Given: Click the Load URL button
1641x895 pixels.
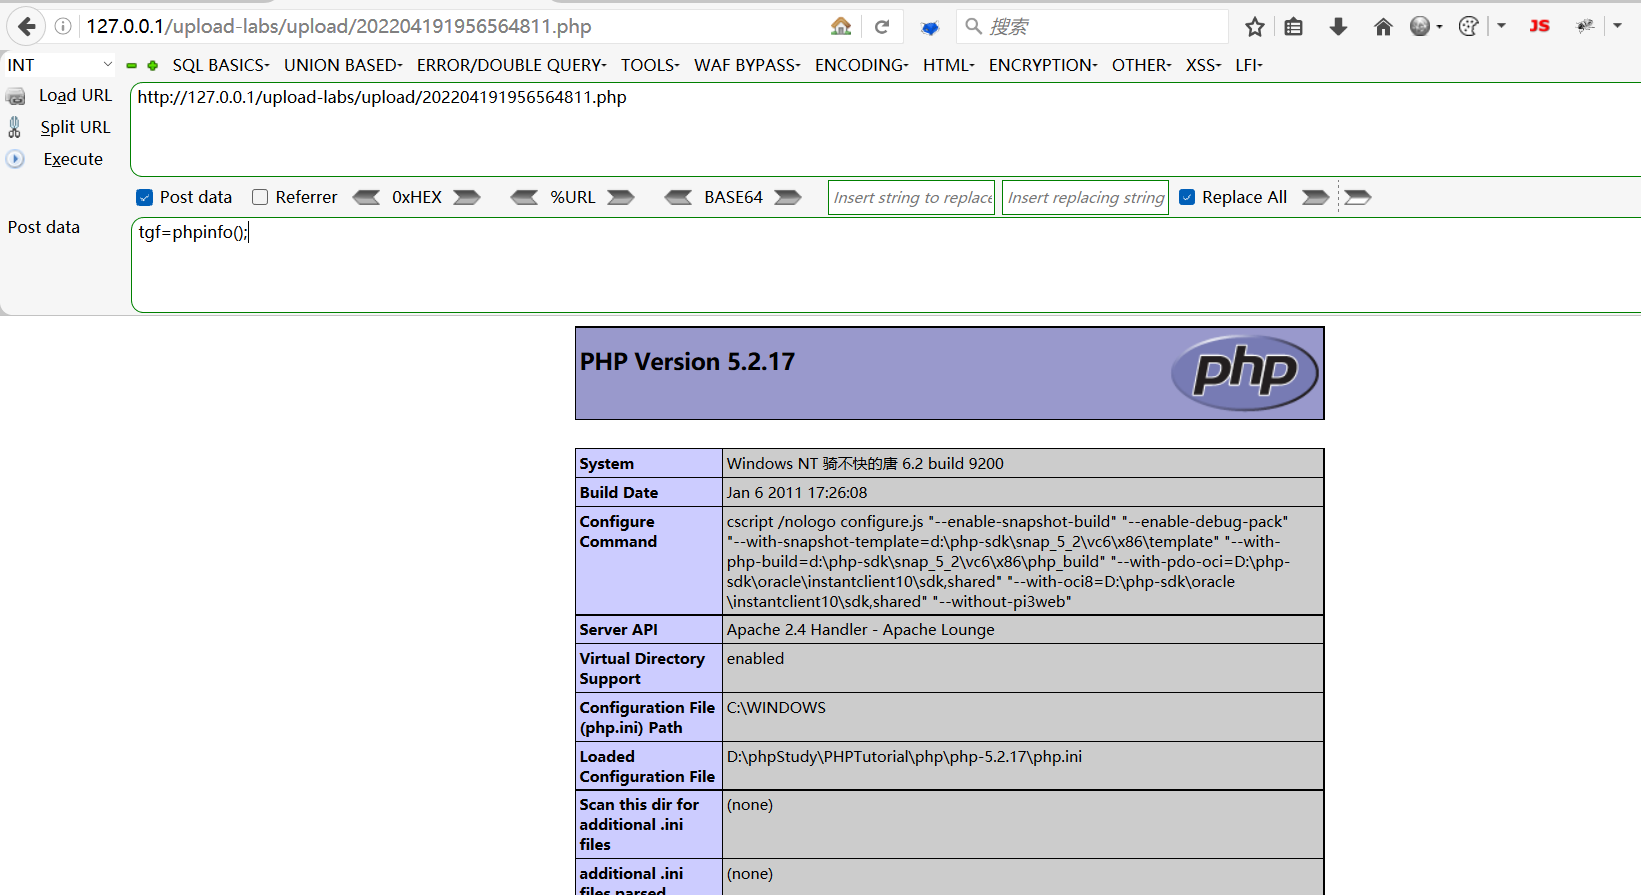Looking at the screenshot, I should [x=60, y=96].
